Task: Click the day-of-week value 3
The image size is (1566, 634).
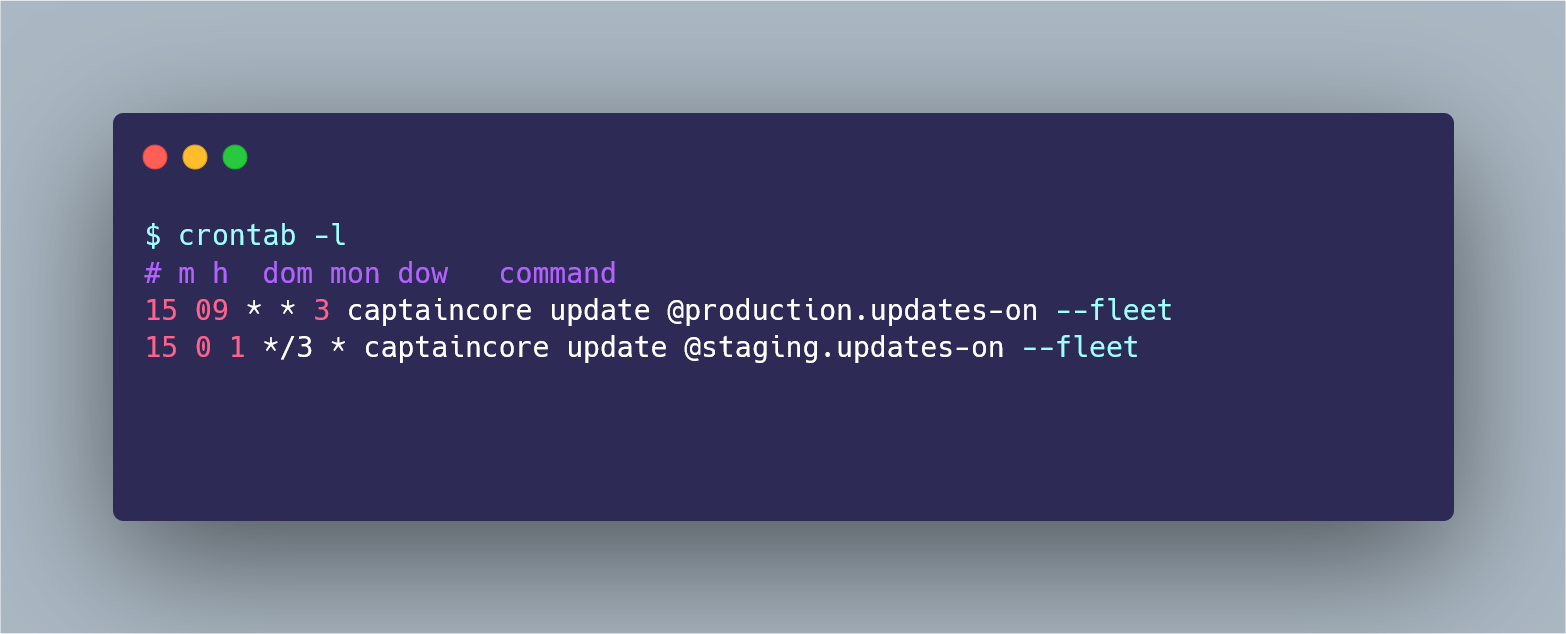Action: (x=322, y=311)
